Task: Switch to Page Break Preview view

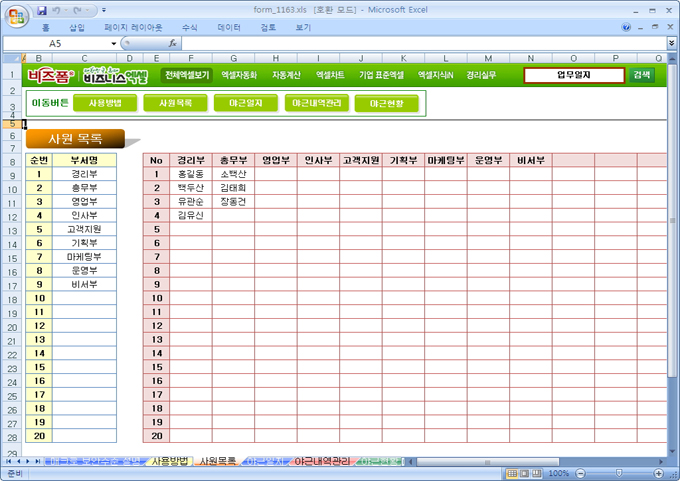Action: point(537,473)
